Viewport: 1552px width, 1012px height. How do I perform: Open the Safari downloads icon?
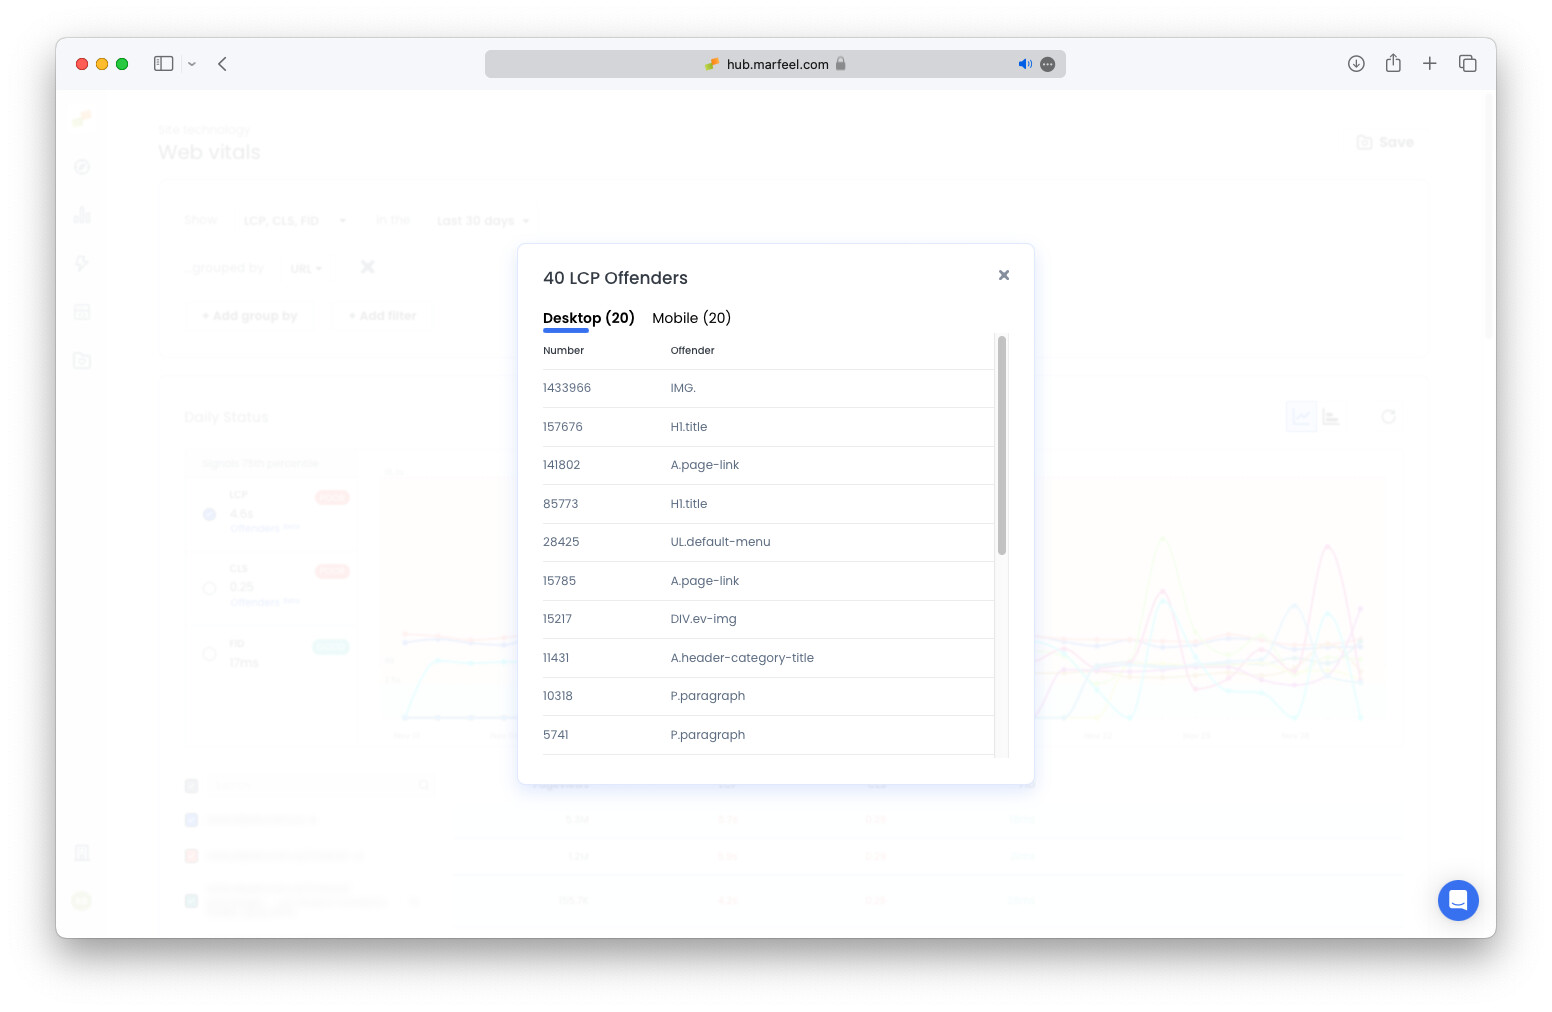[1355, 64]
